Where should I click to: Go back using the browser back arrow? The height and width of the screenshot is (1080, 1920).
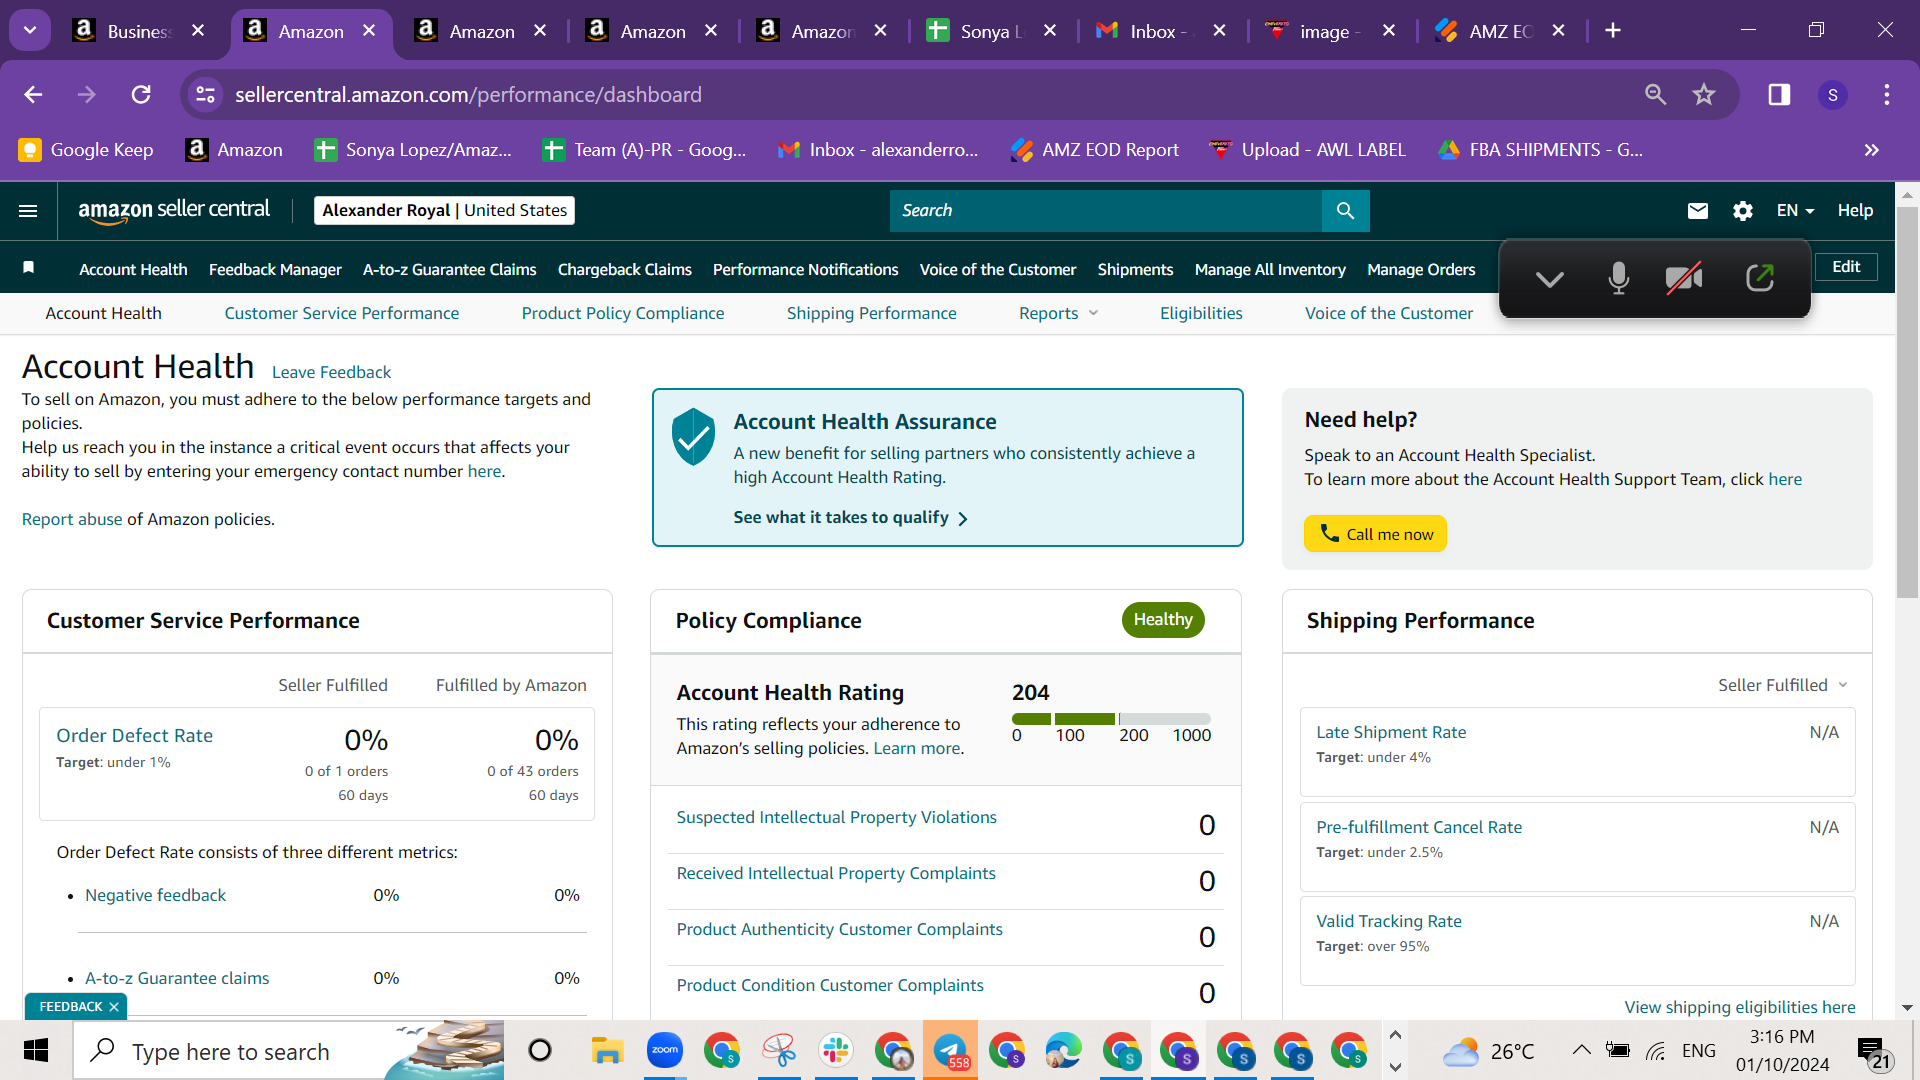coord(33,95)
